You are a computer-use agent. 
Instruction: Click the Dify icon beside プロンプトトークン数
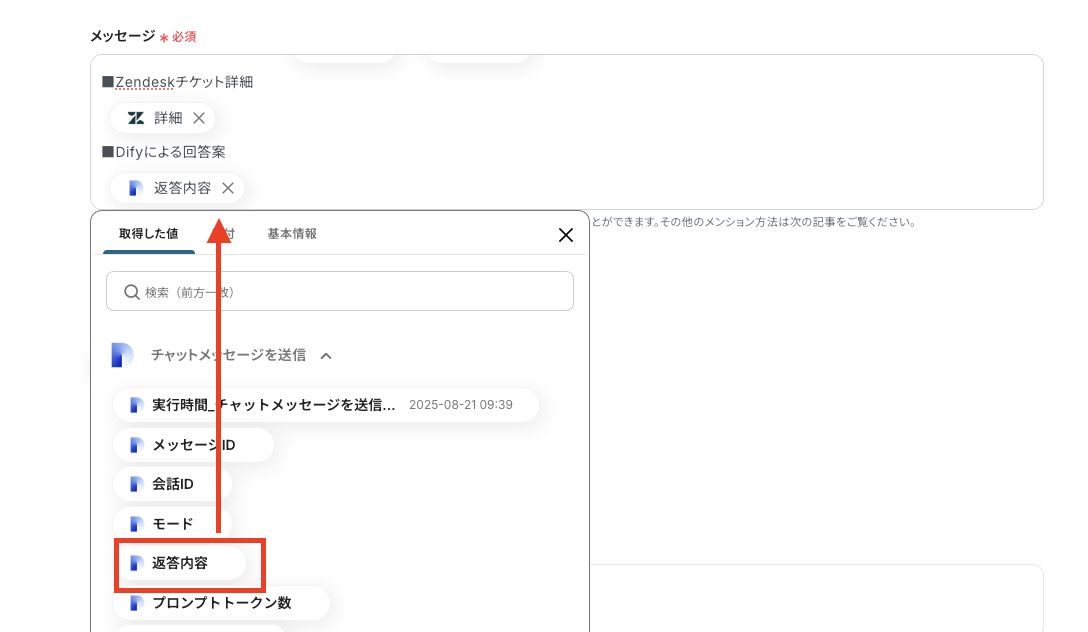pyautogui.click(x=136, y=602)
